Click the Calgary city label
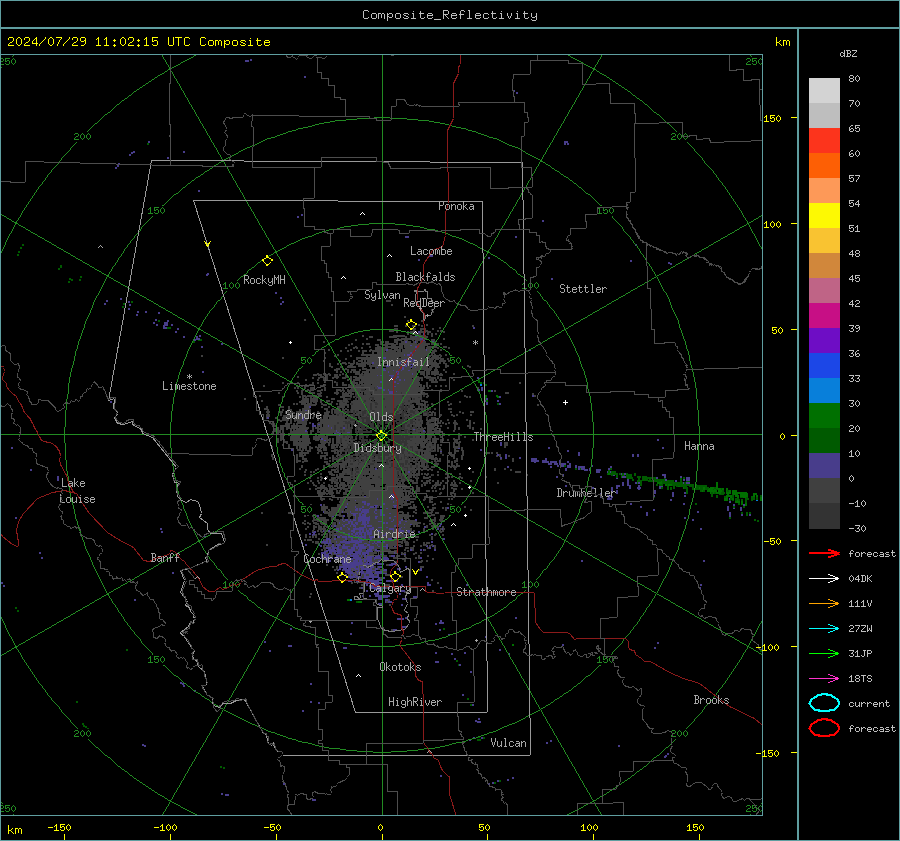 (390, 588)
